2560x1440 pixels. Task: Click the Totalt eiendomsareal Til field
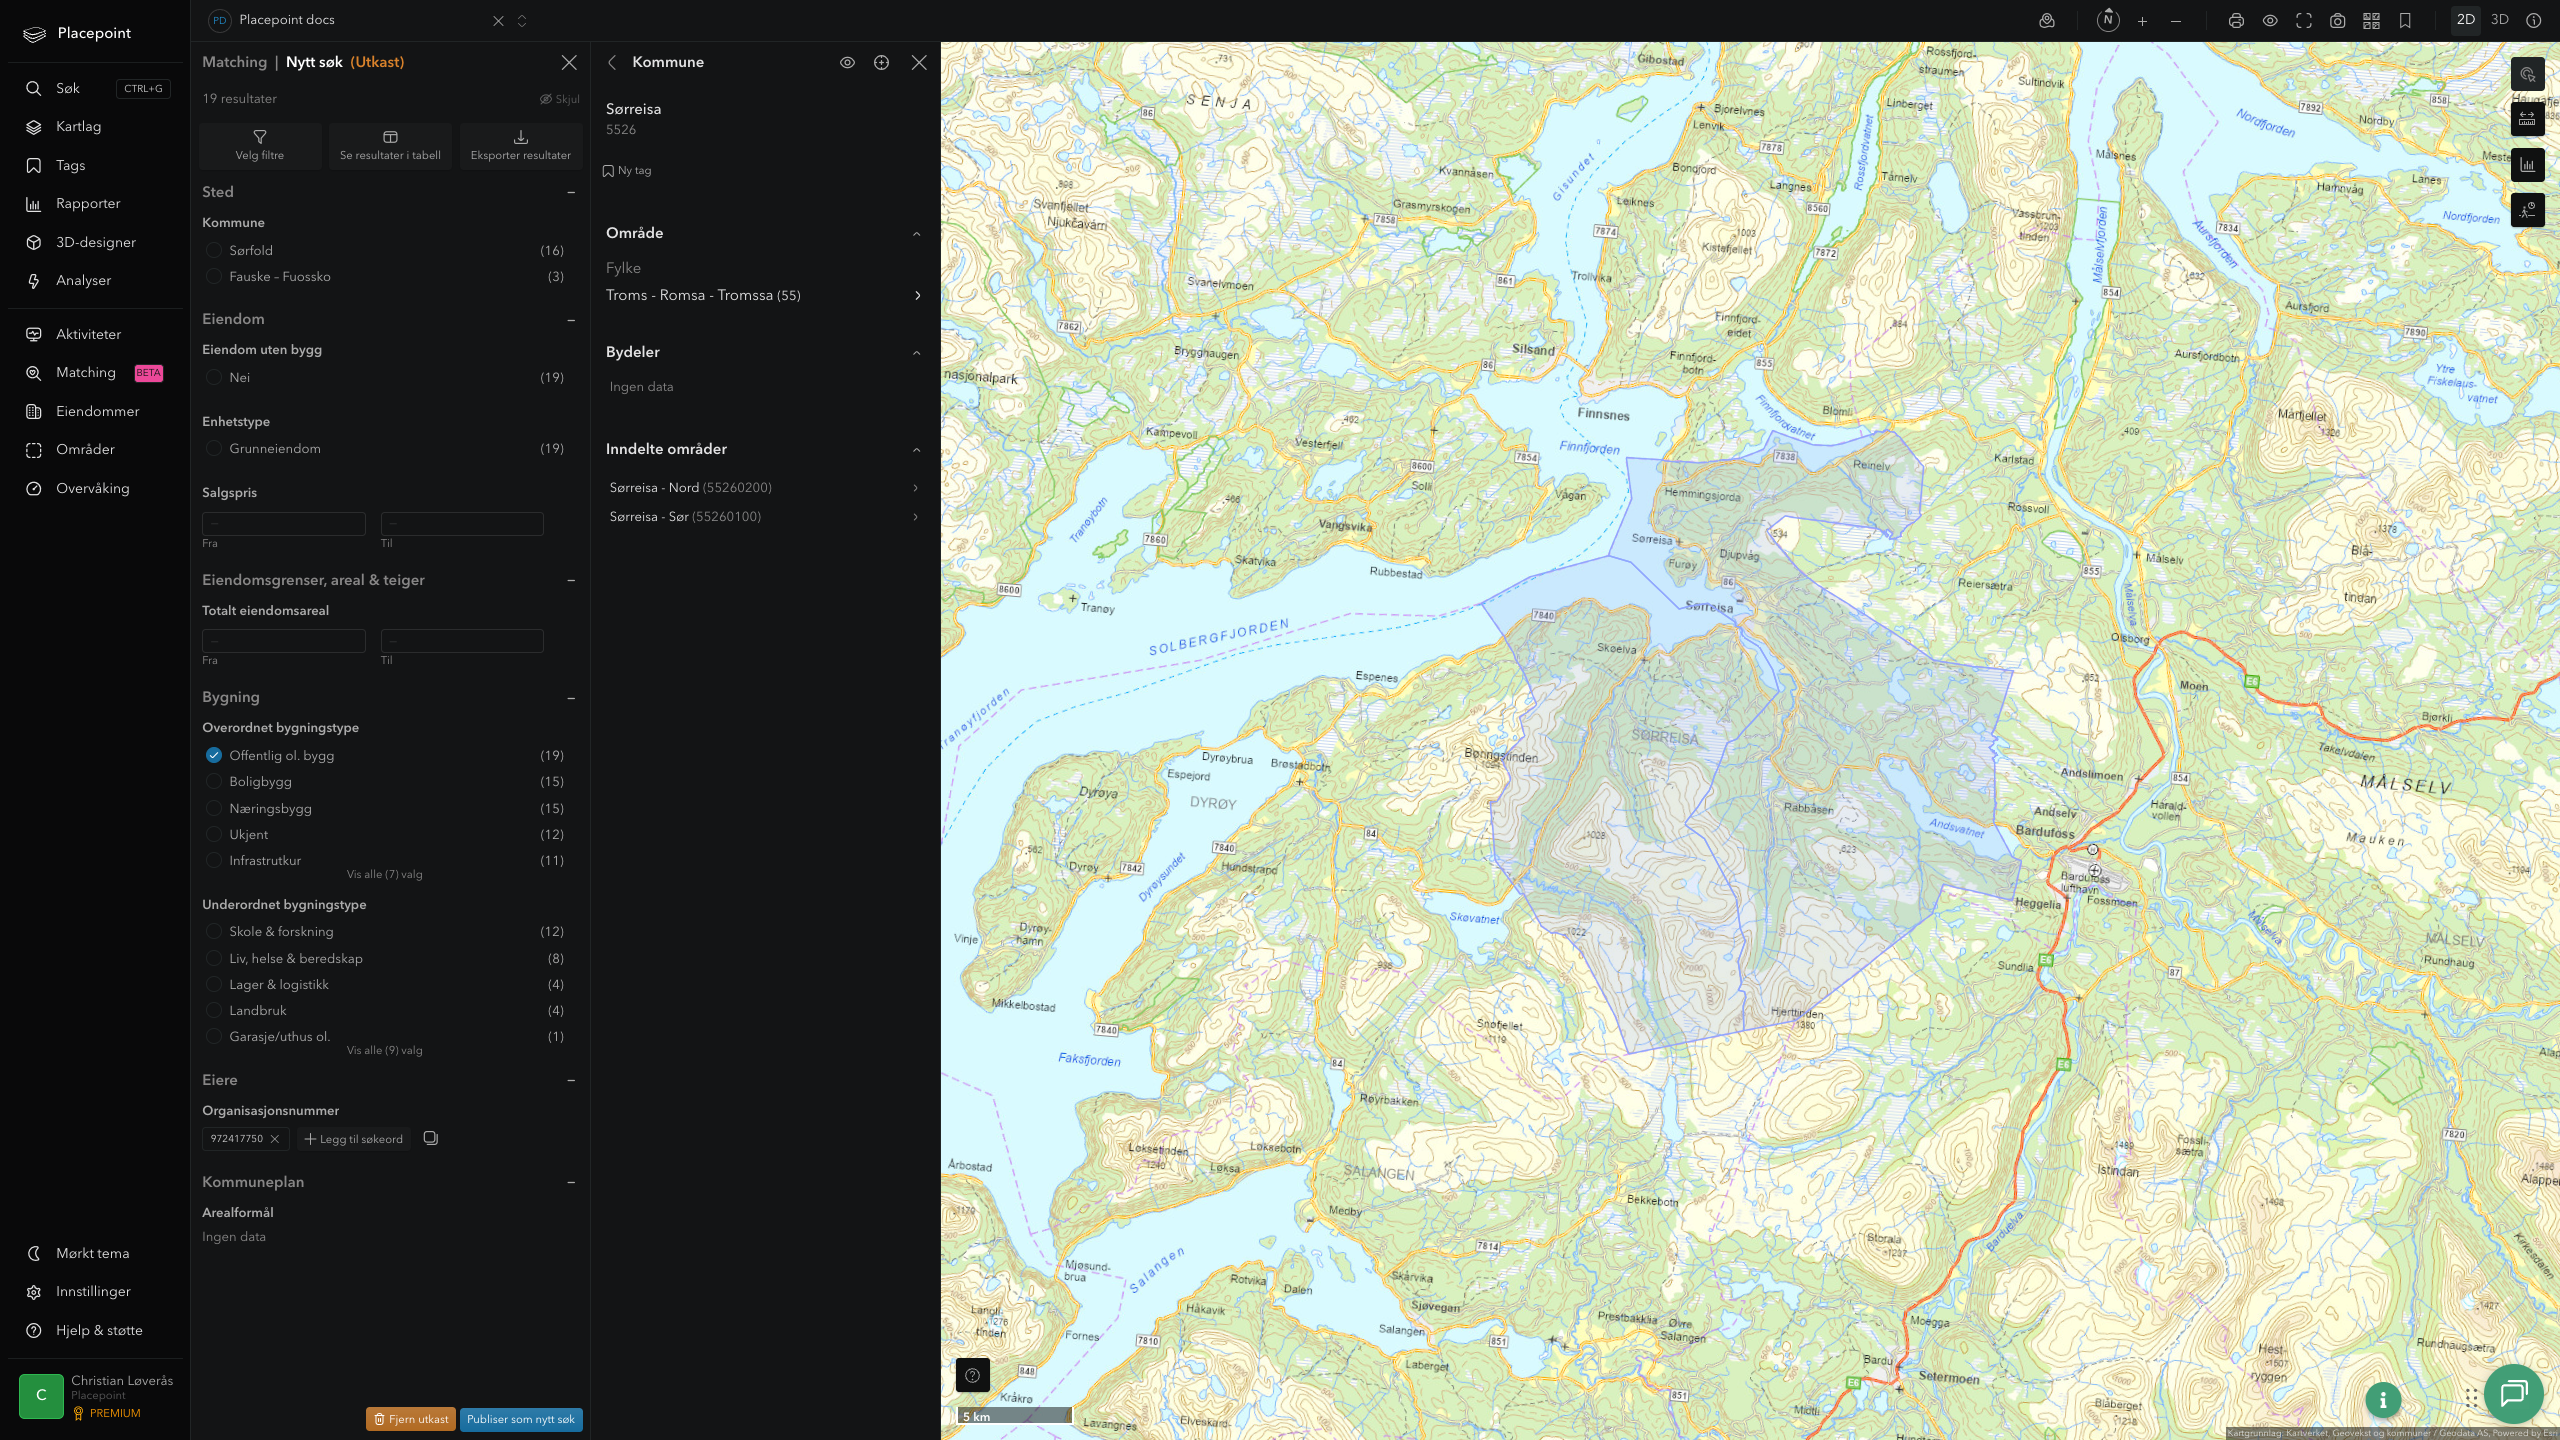(462, 641)
